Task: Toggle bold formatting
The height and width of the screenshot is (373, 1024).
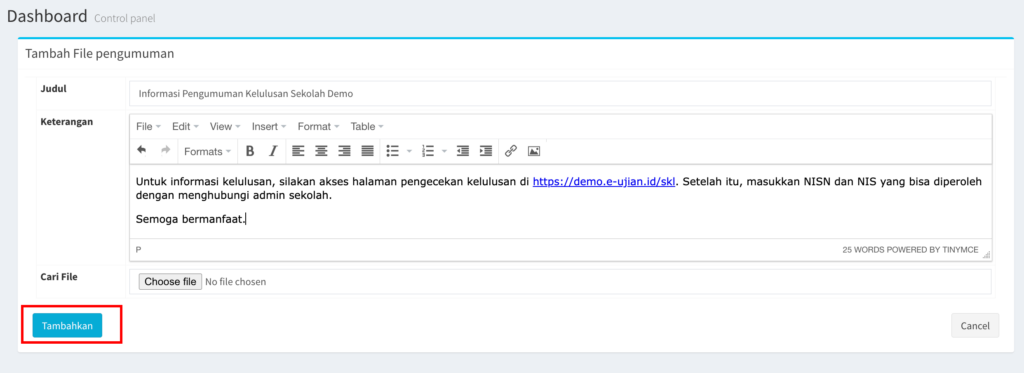Action: pyautogui.click(x=249, y=151)
